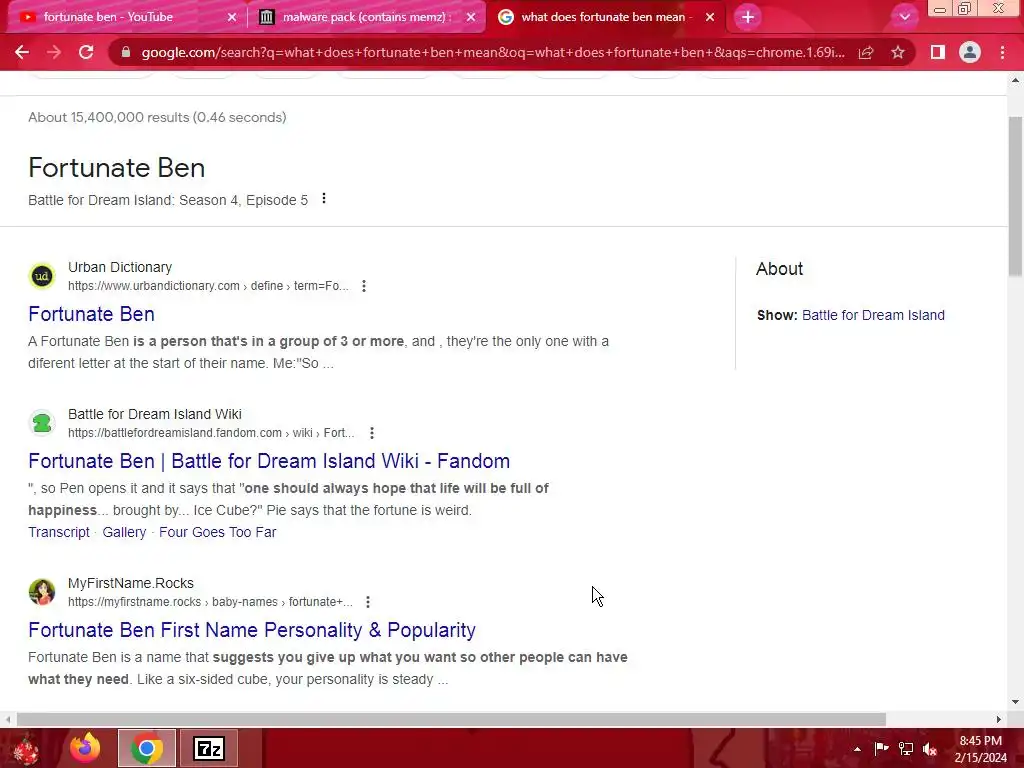
Task: Click the Urban Dictionary favicon
Action: (x=42, y=276)
